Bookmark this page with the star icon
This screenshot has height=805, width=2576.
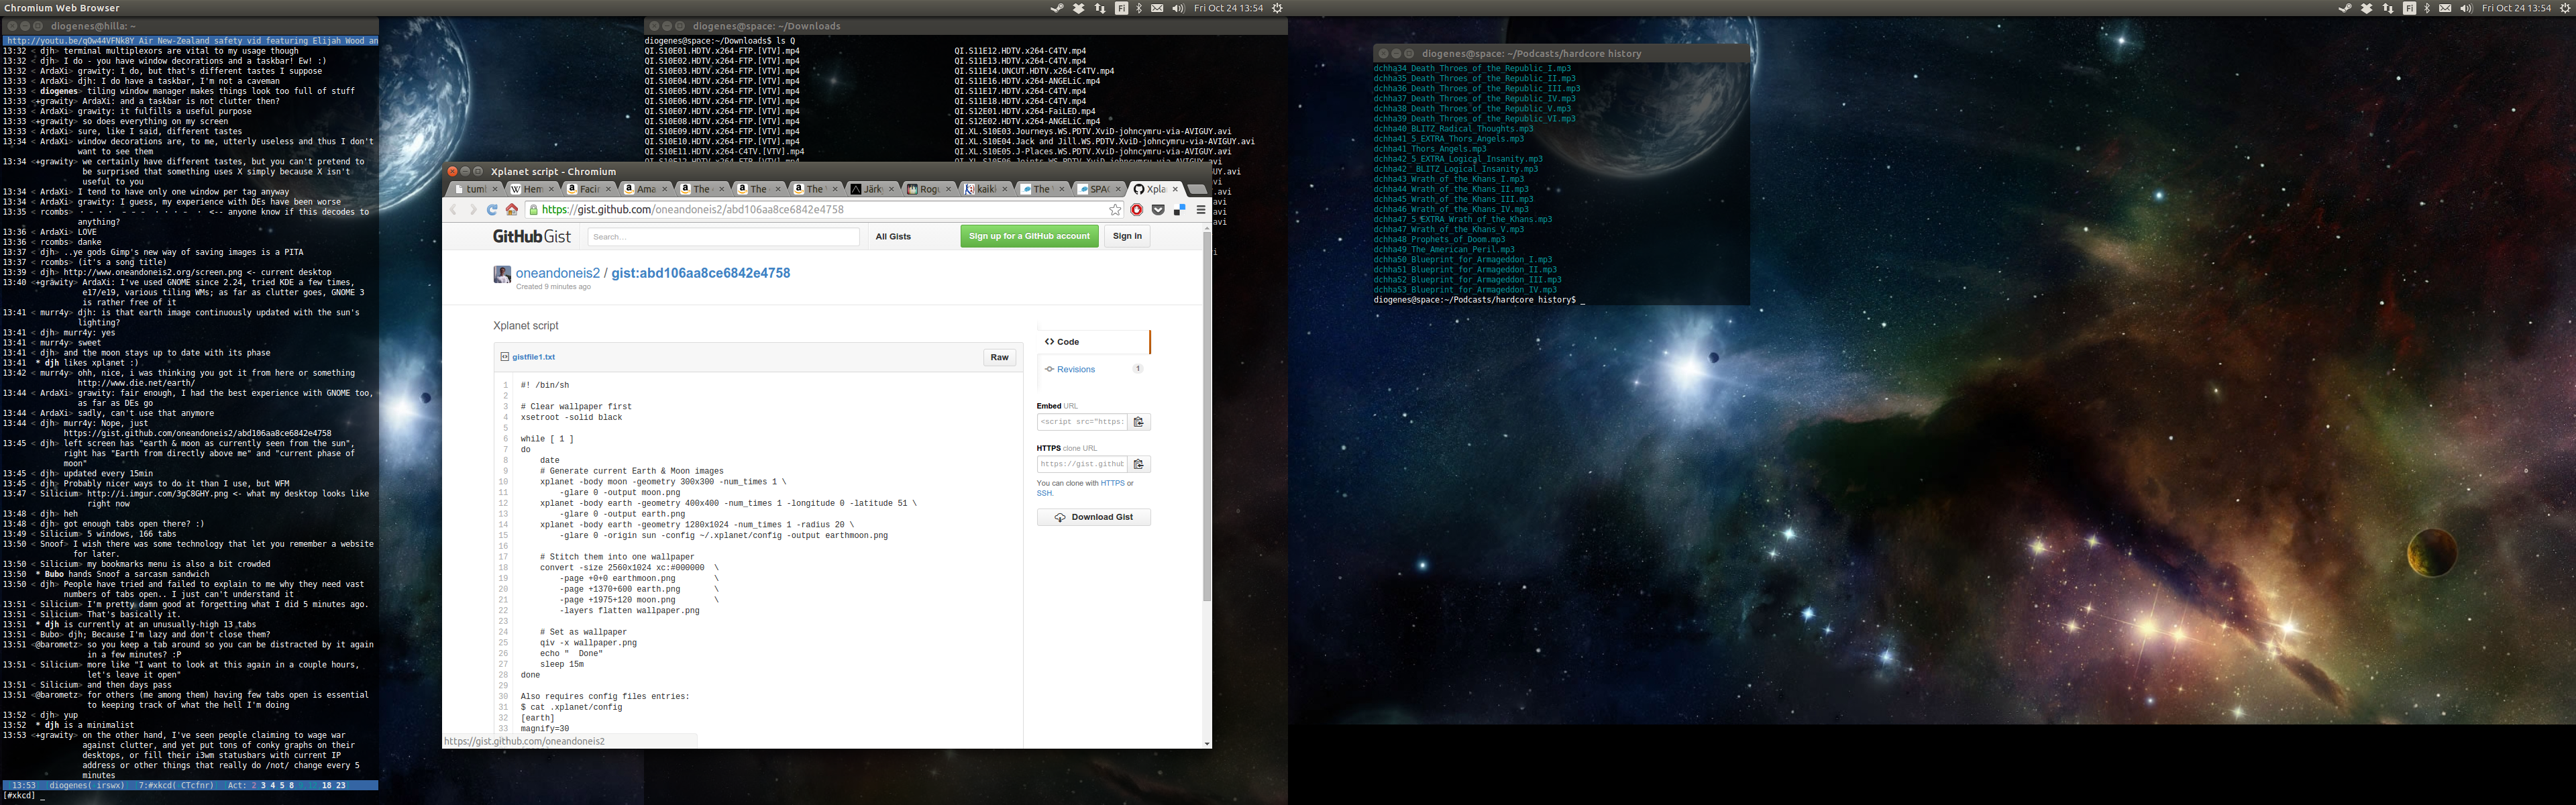click(1115, 210)
